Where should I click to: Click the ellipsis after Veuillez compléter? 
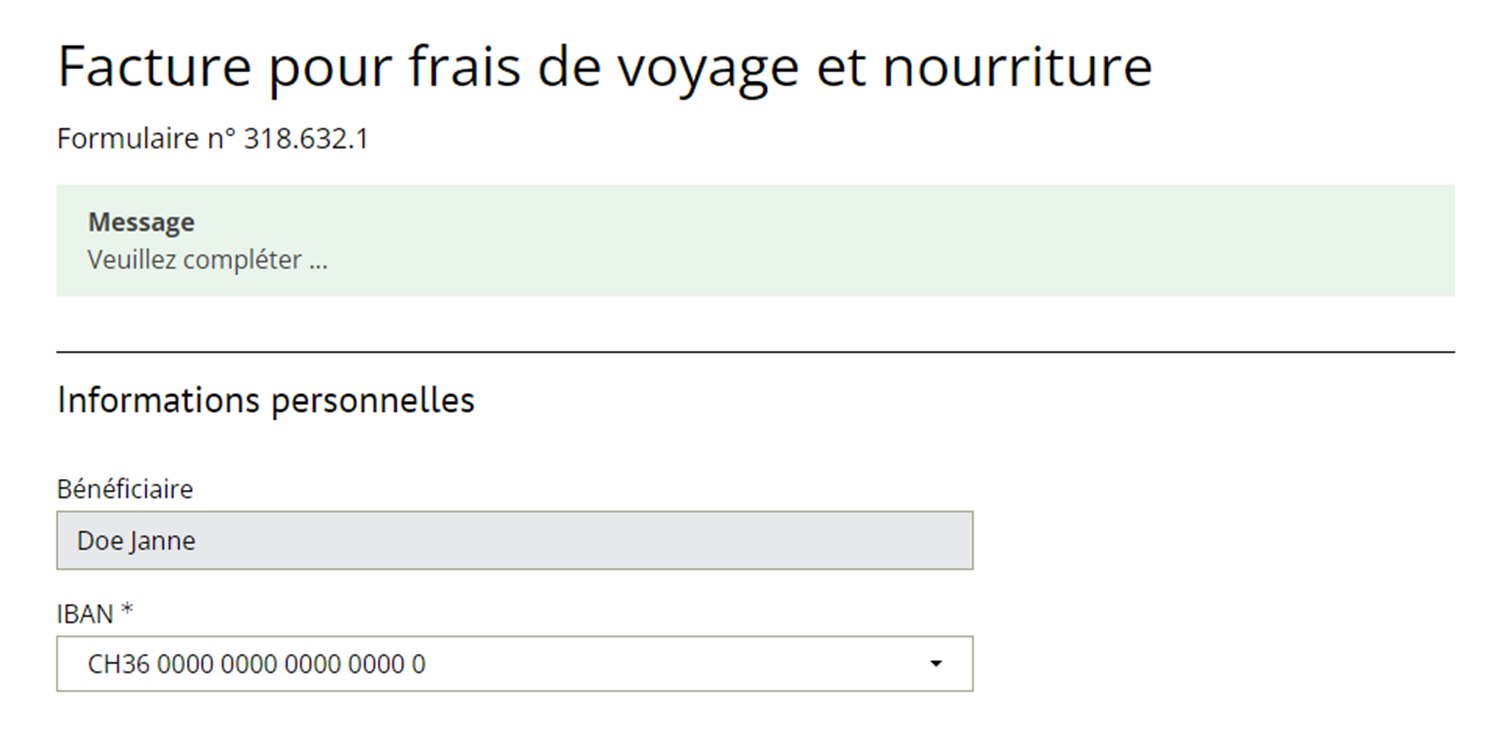tap(318, 262)
